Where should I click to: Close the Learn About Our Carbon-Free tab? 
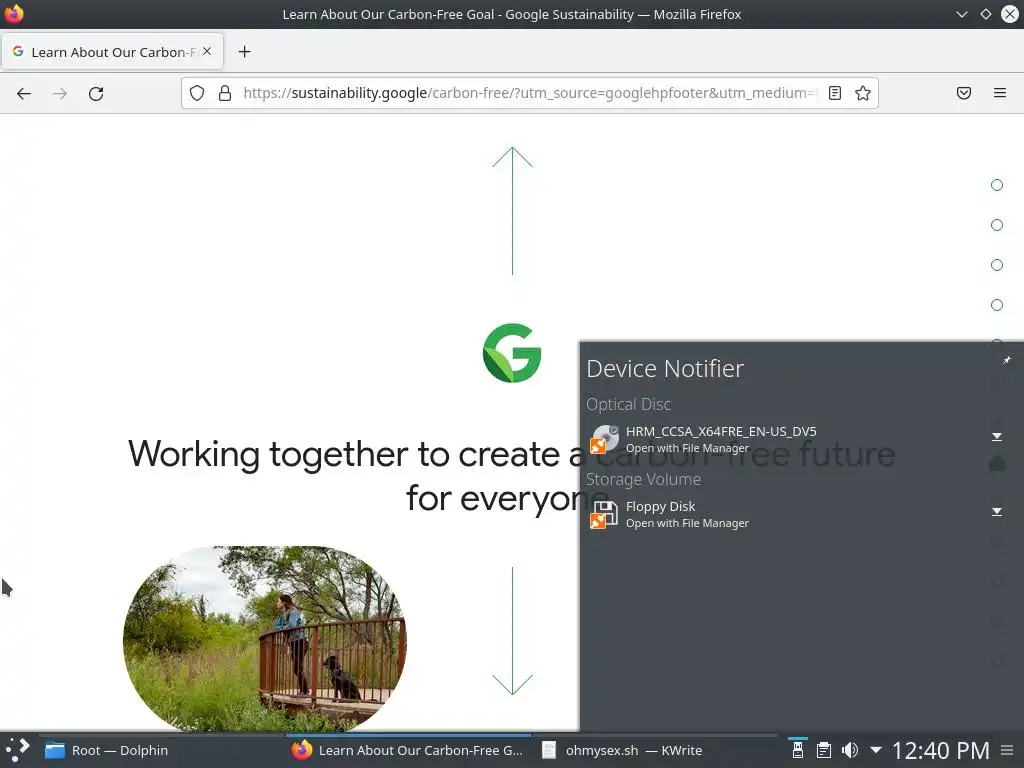point(207,51)
